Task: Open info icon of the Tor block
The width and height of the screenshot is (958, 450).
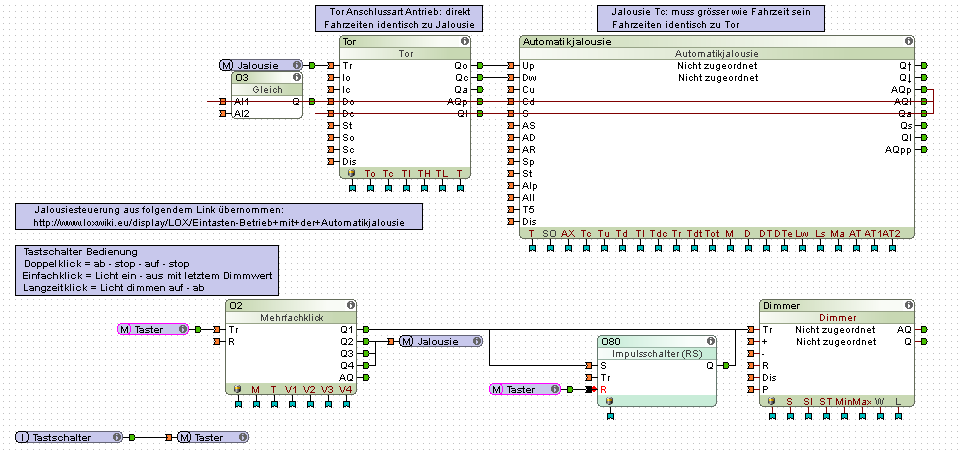Action: [465, 42]
